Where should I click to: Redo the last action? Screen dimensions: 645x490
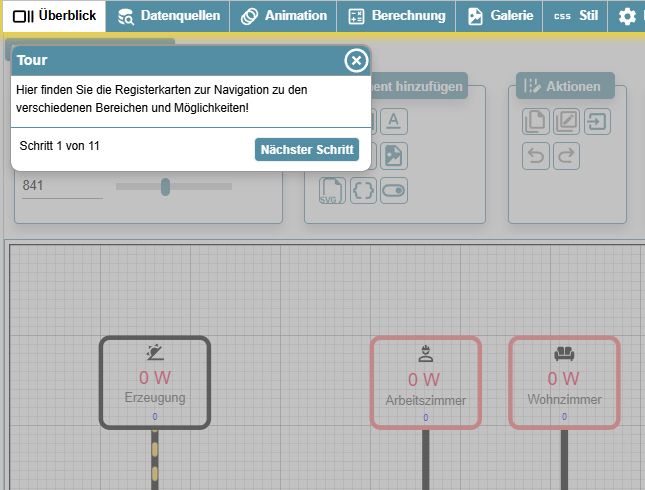[566, 156]
